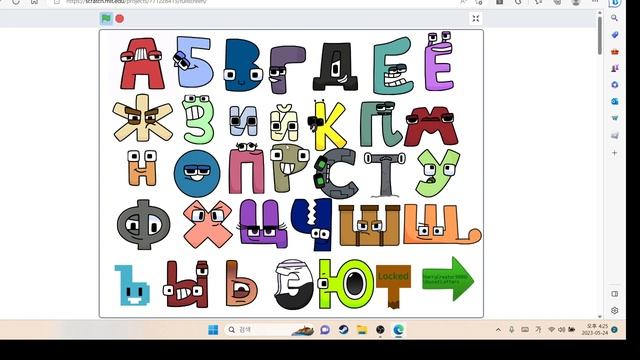Click the salmon pink Х character
Viewport: 640px width, 360px height.
207,224
